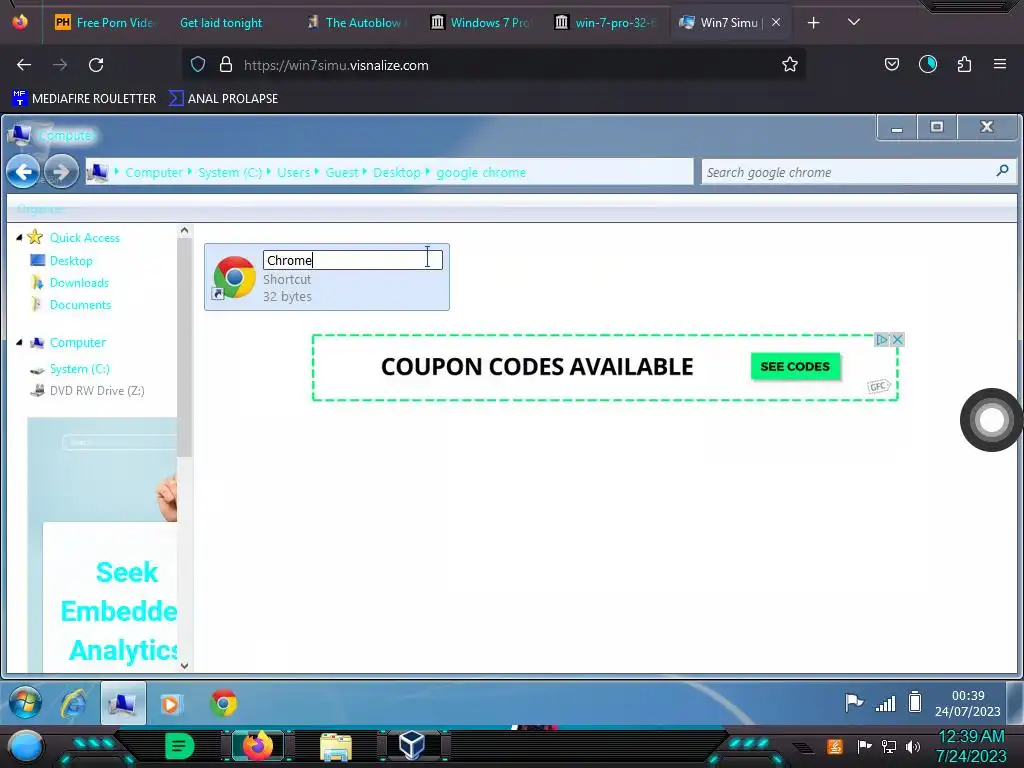Close the Win7 Simu tab
Viewport: 1024px width, 768px height.
tap(776, 22)
